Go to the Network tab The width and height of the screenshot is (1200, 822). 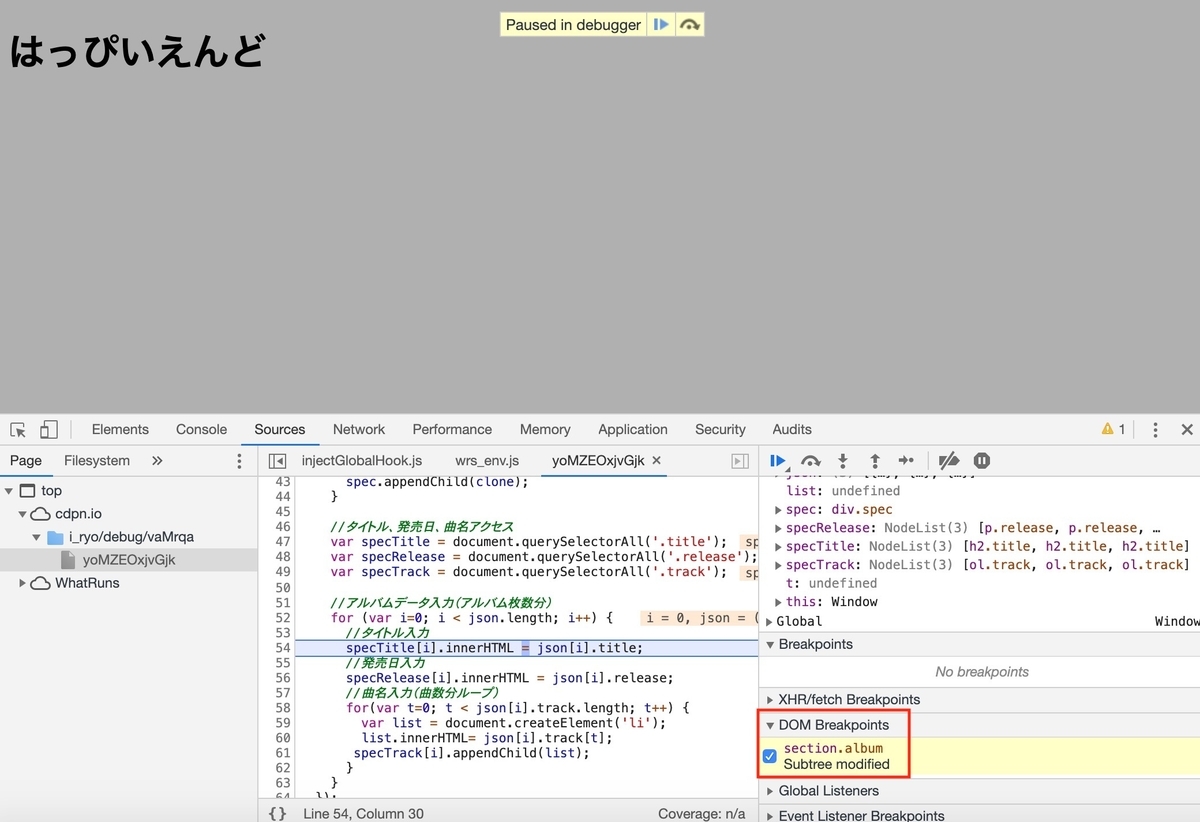359,429
